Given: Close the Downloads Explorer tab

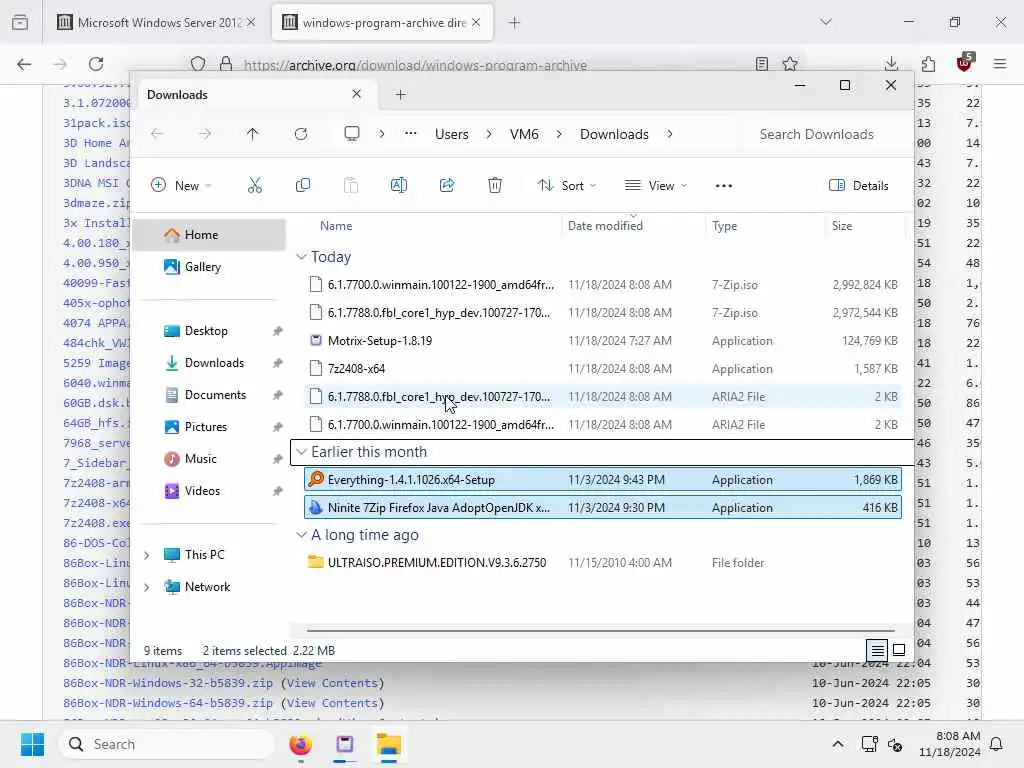Looking at the screenshot, I should [357, 94].
